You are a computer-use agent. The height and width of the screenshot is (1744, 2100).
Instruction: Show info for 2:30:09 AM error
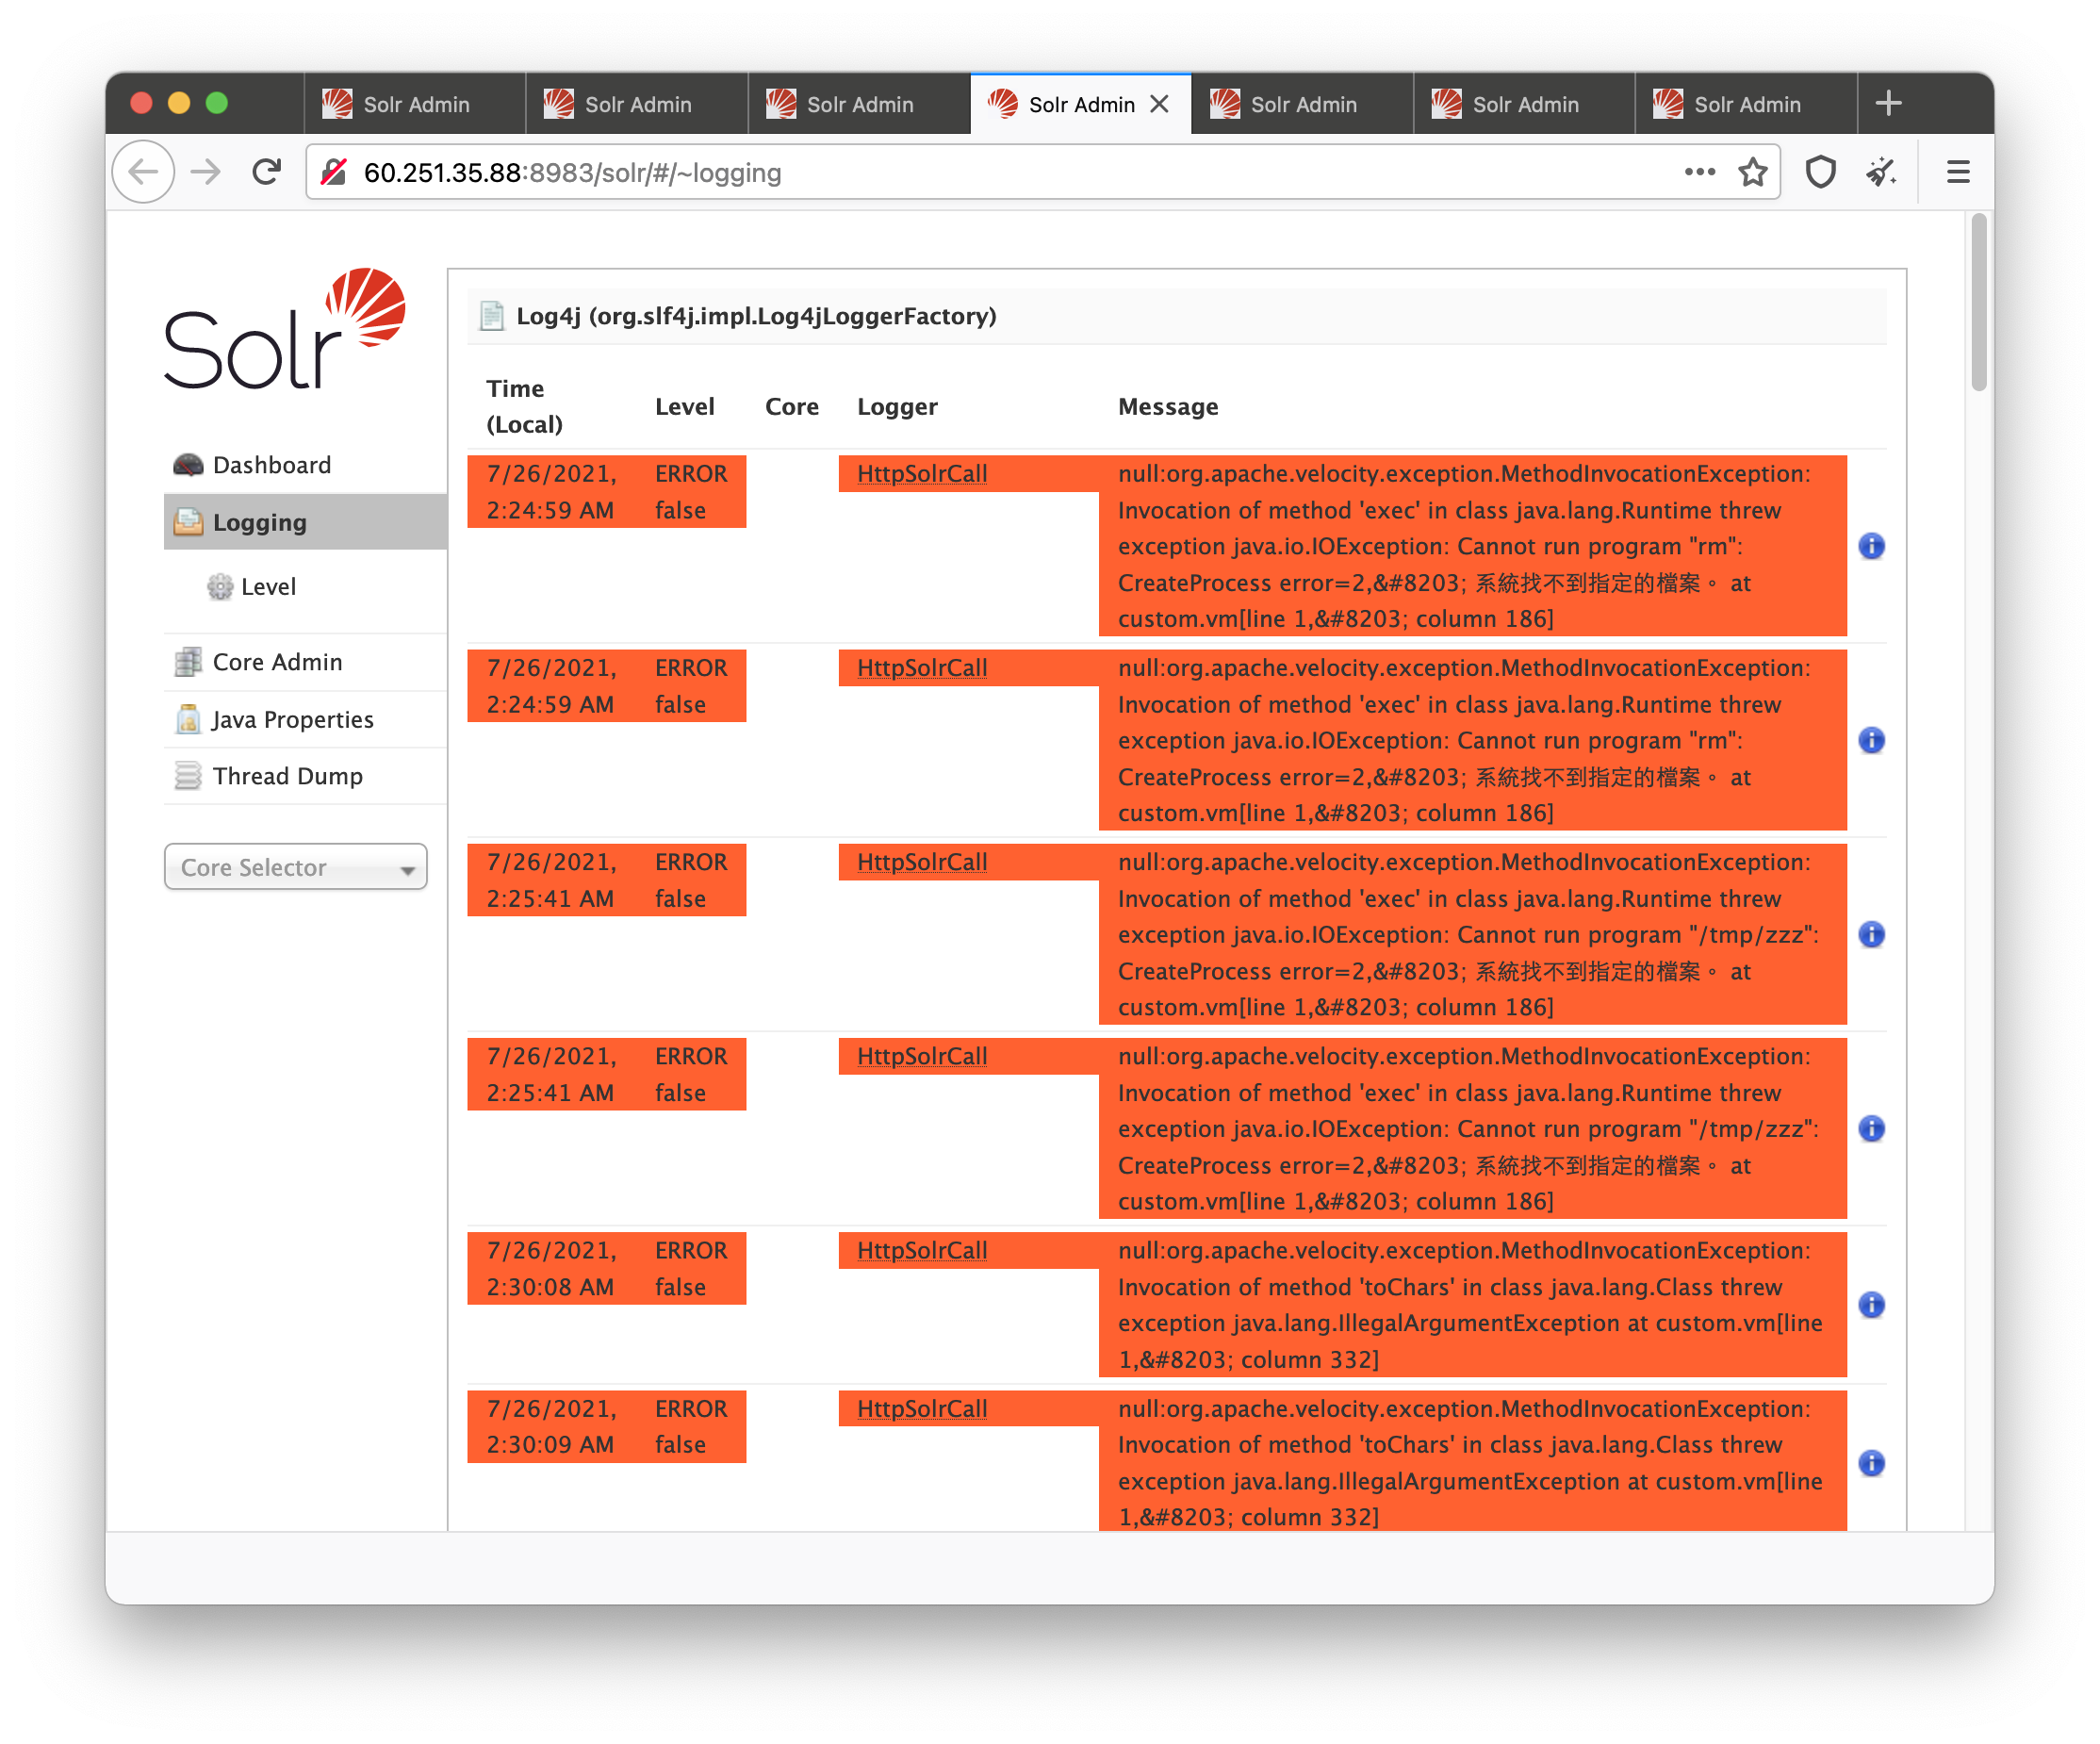tap(1871, 1463)
